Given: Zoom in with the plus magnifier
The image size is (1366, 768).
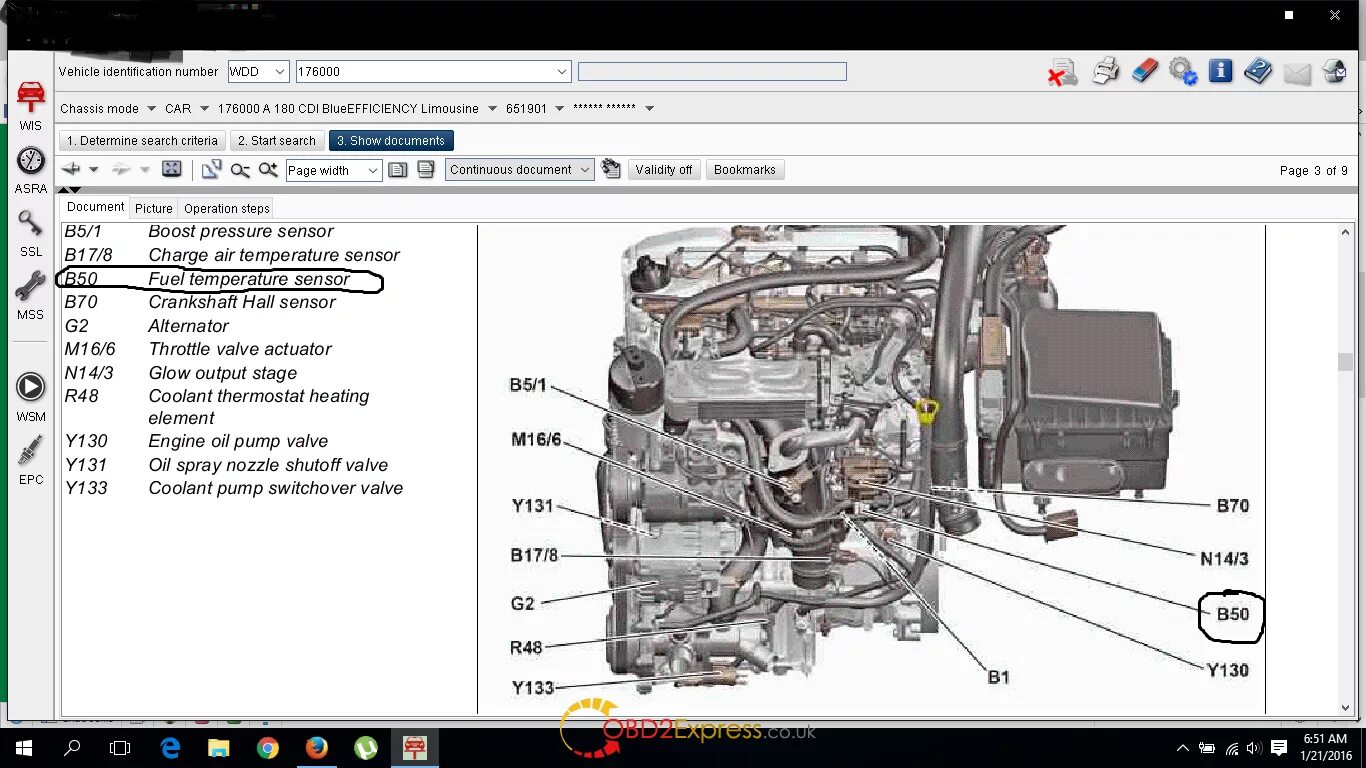Looking at the screenshot, I should pyautogui.click(x=268, y=170).
